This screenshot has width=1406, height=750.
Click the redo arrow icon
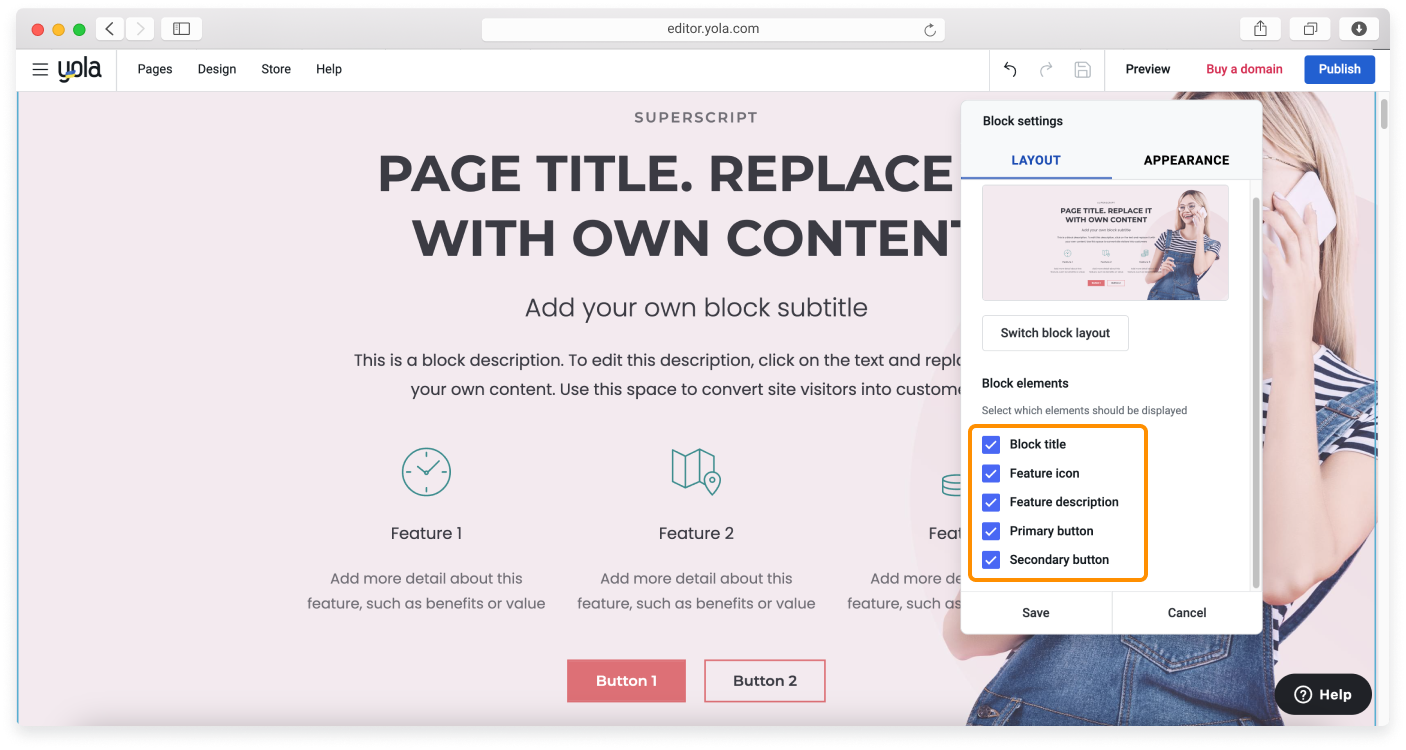click(x=1046, y=70)
